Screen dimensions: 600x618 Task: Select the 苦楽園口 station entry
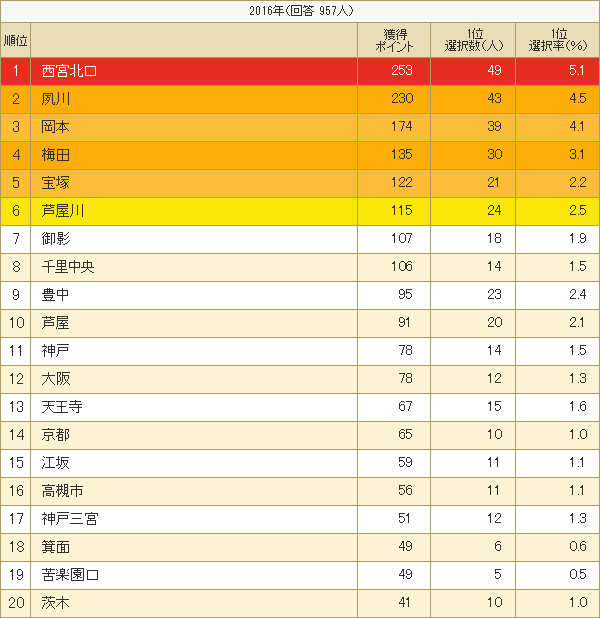coord(68,575)
